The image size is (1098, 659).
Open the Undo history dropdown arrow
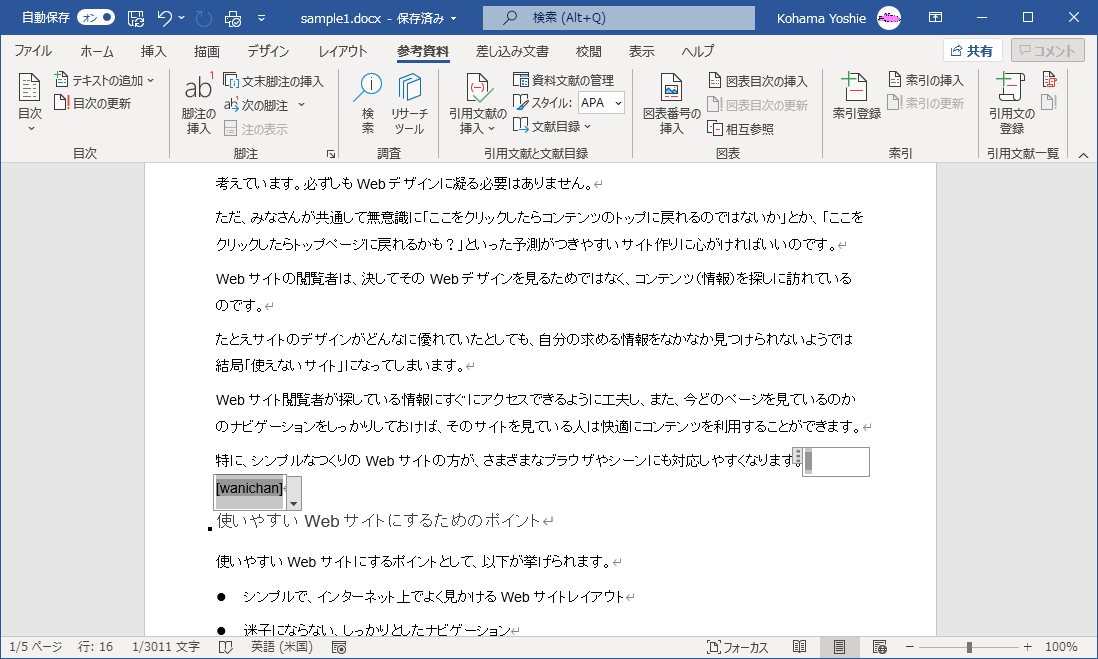click(182, 18)
